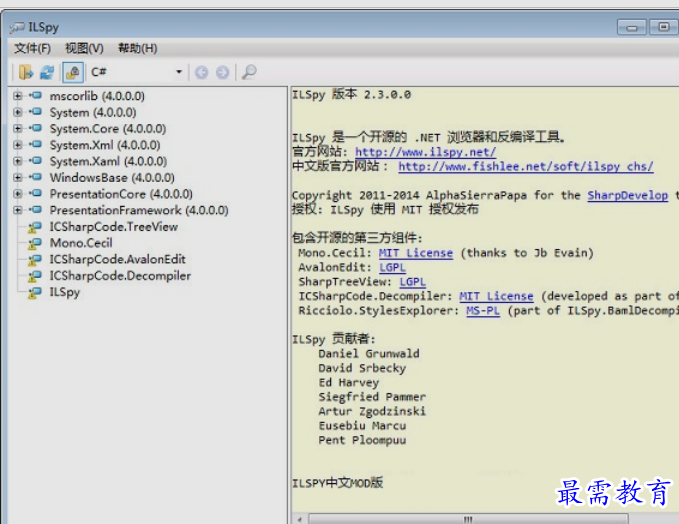The height and width of the screenshot is (524, 679).
Task: Select mscorlib (4.0.0.0) in the tree
Action: 97,96
